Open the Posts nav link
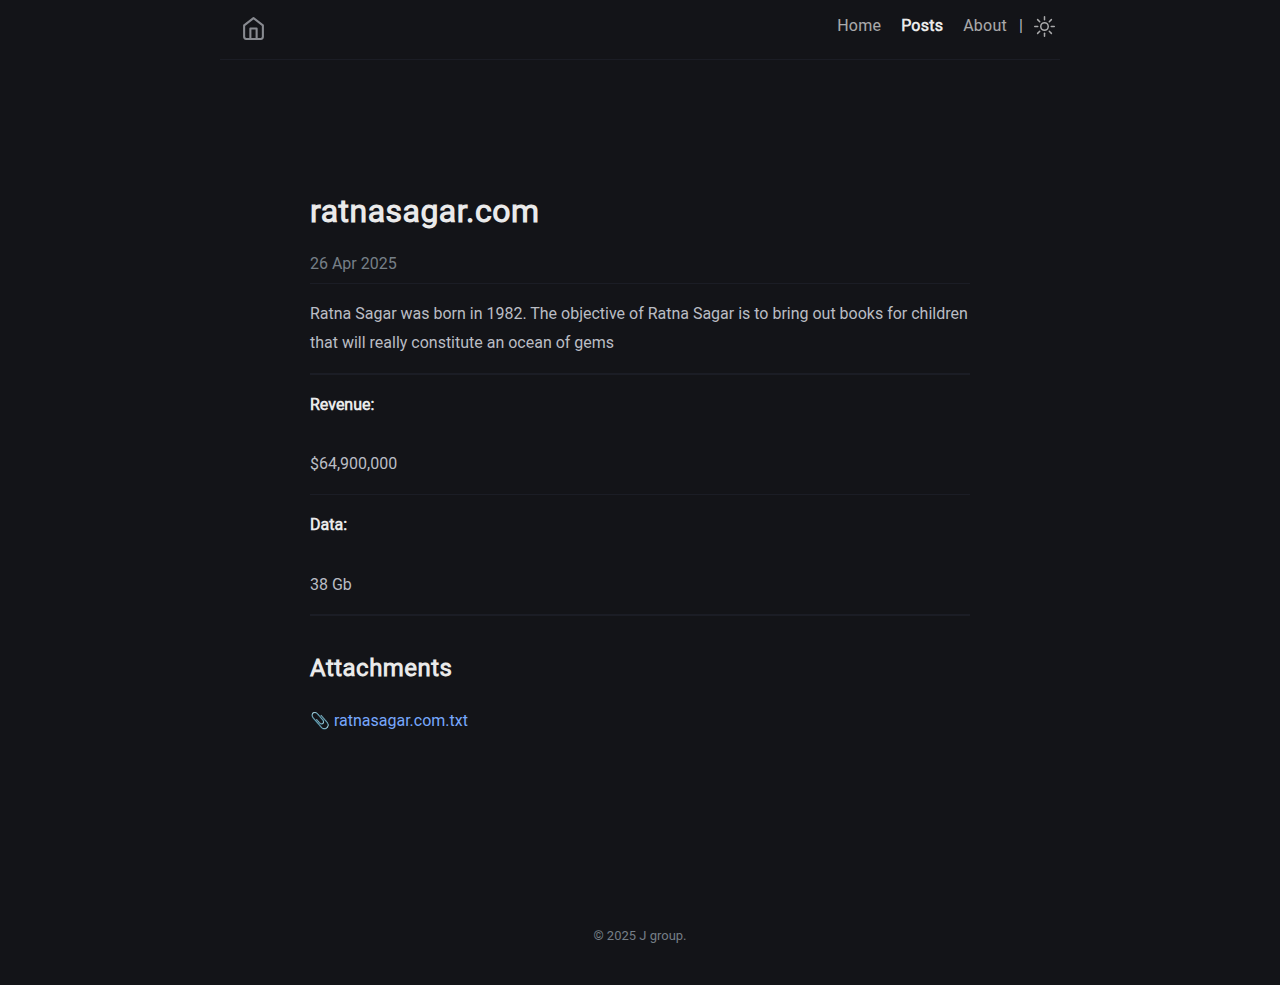Screen dimensions: 1280x985 922,26
